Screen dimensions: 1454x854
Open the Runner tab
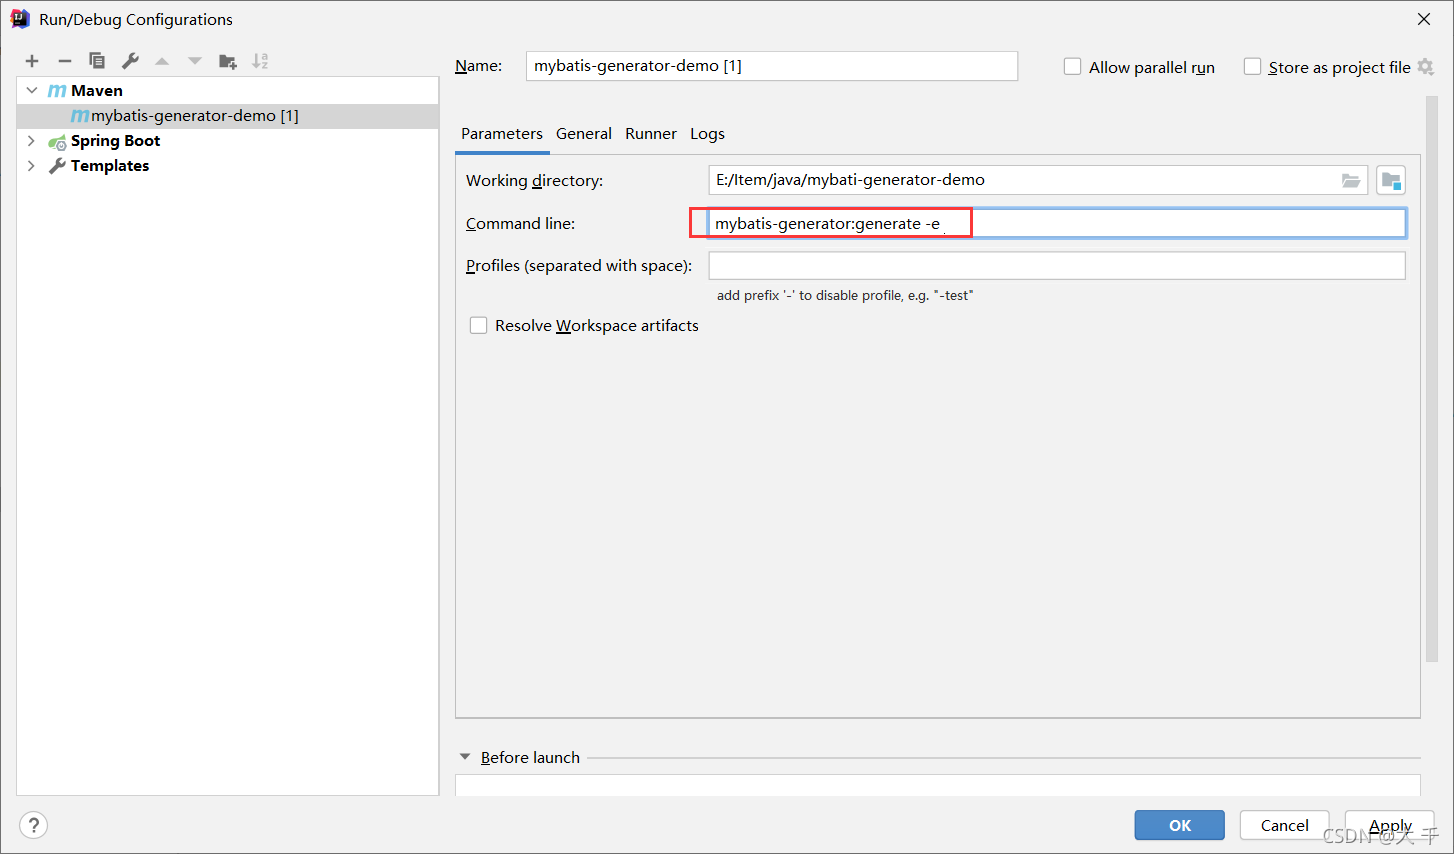651,134
